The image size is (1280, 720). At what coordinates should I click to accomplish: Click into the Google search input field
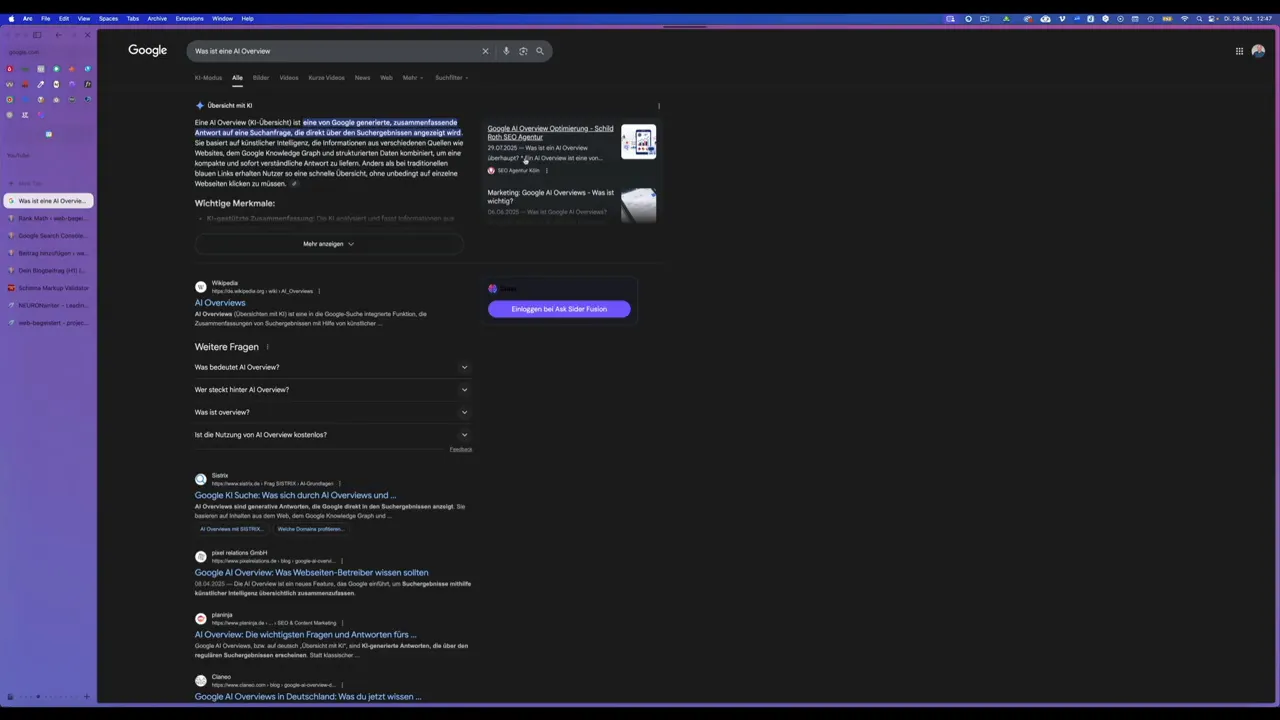point(330,51)
